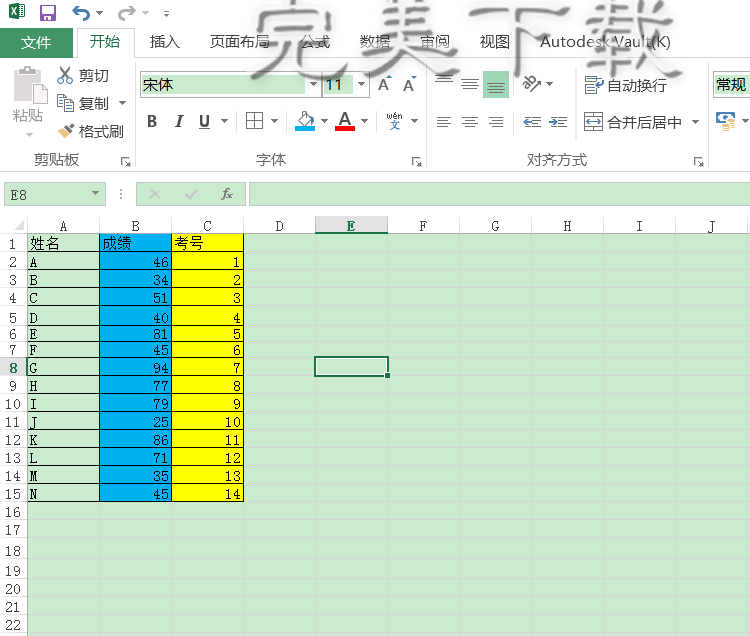
Task: Apply the blue fill color bucket
Action: pyautogui.click(x=305, y=121)
